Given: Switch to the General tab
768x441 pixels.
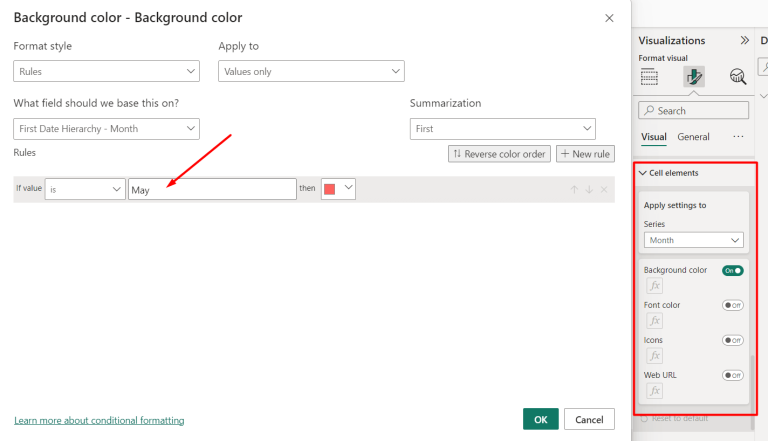Looking at the screenshot, I should [693, 137].
